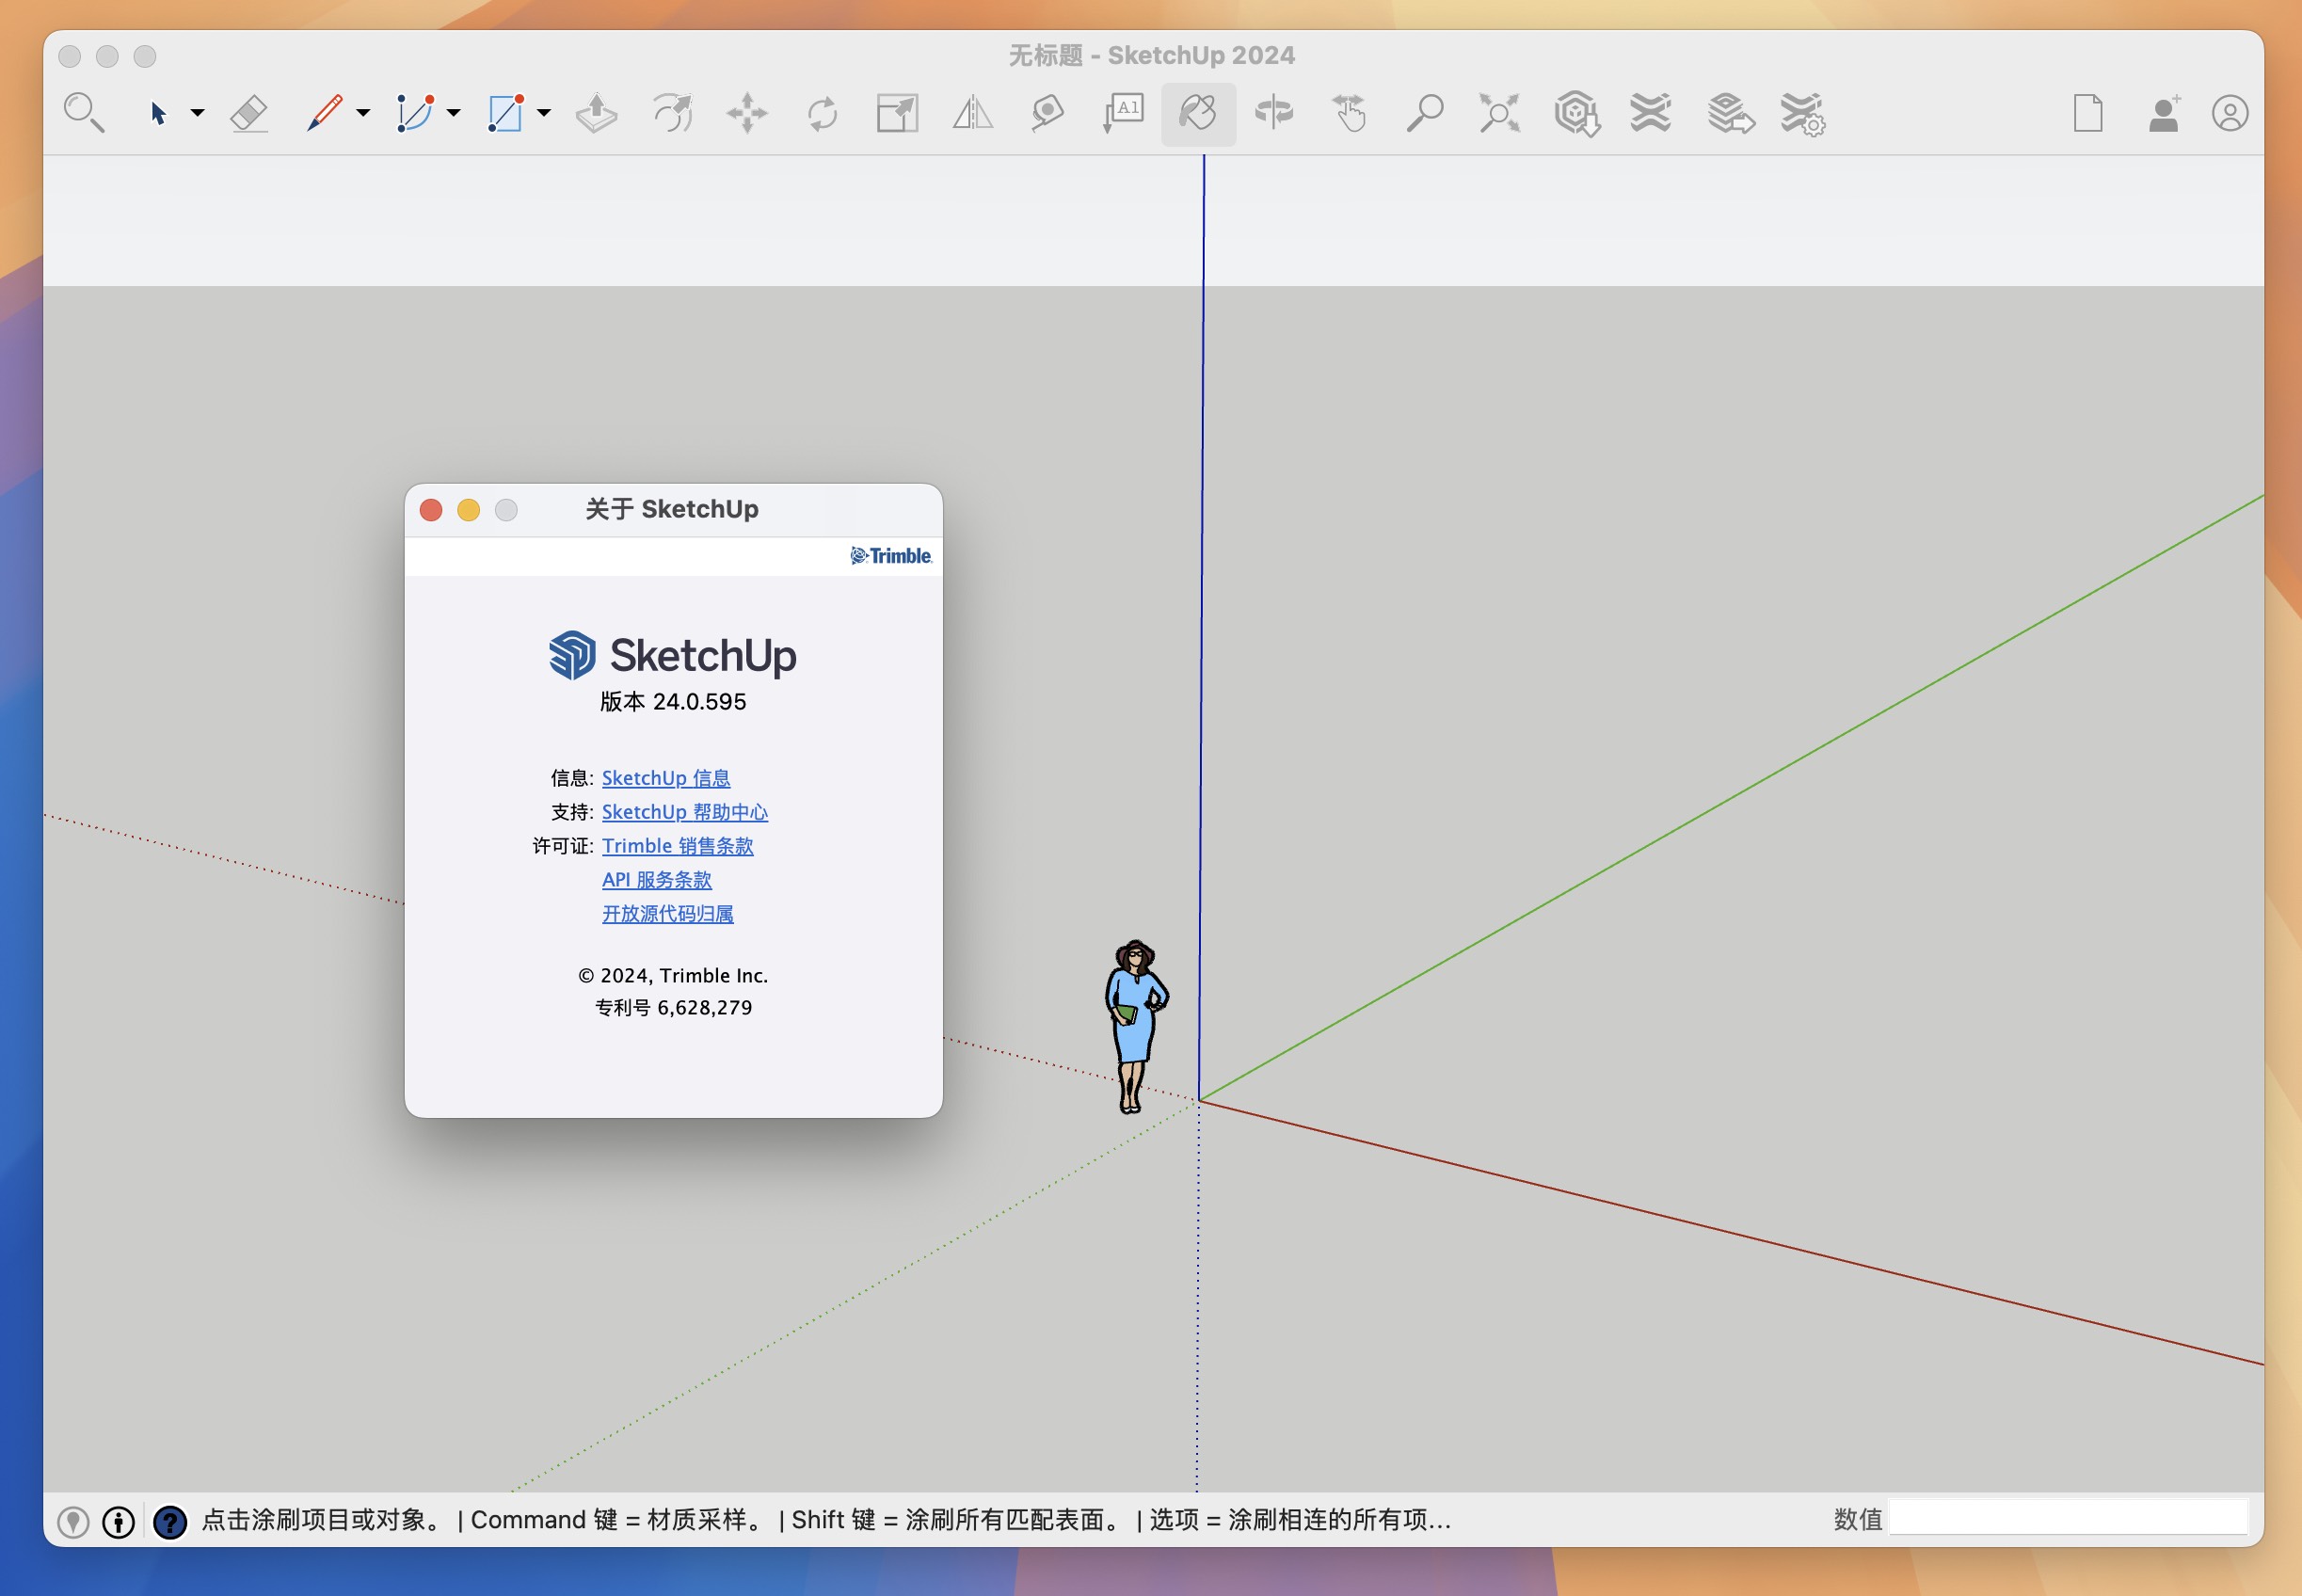Click the human scale figure in viewport
Image resolution: width=2302 pixels, height=1596 pixels.
pos(1136,1026)
